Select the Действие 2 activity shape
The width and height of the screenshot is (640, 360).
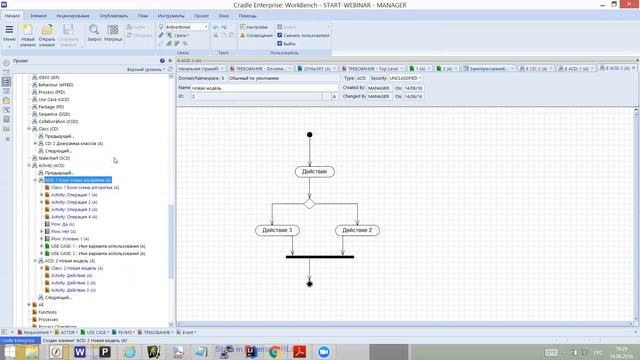click(357, 231)
